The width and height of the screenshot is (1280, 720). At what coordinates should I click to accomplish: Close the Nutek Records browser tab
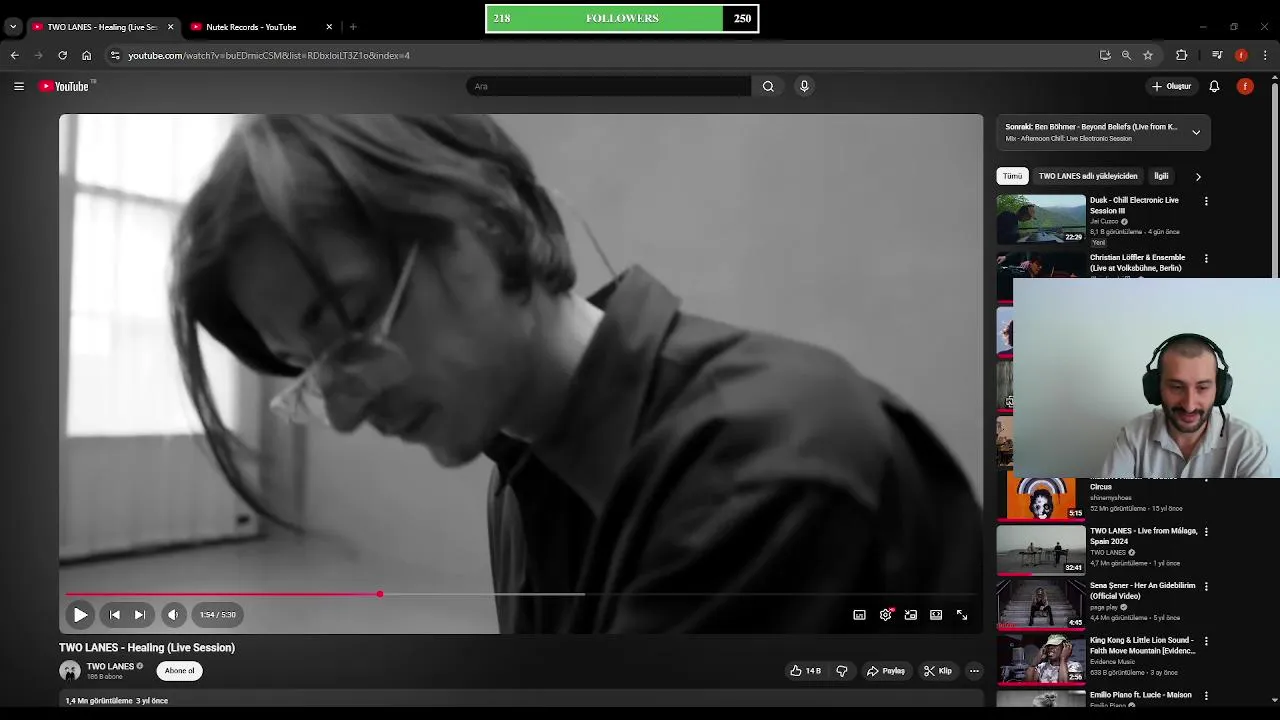(329, 27)
